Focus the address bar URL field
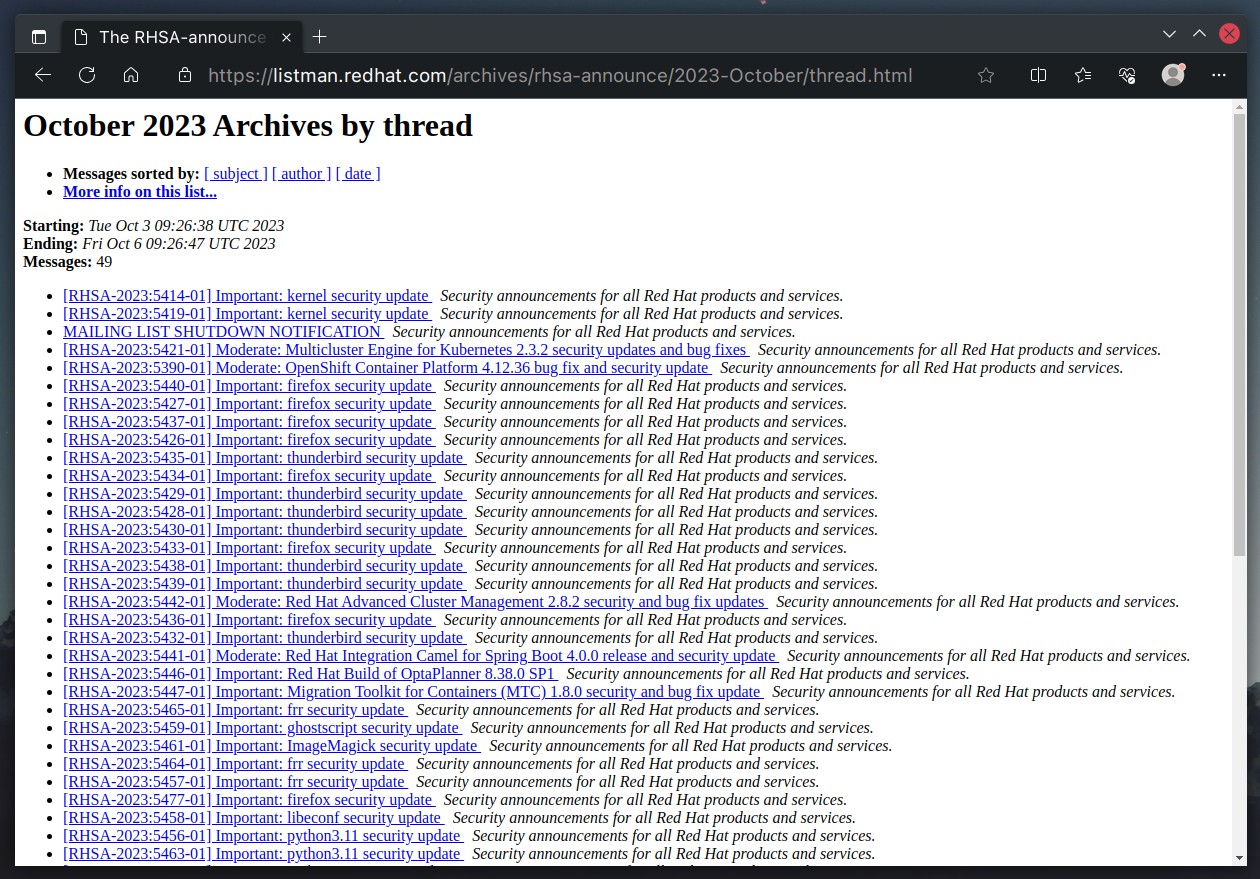This screenshot has width=1260, height=879. (x=560, y=75)
